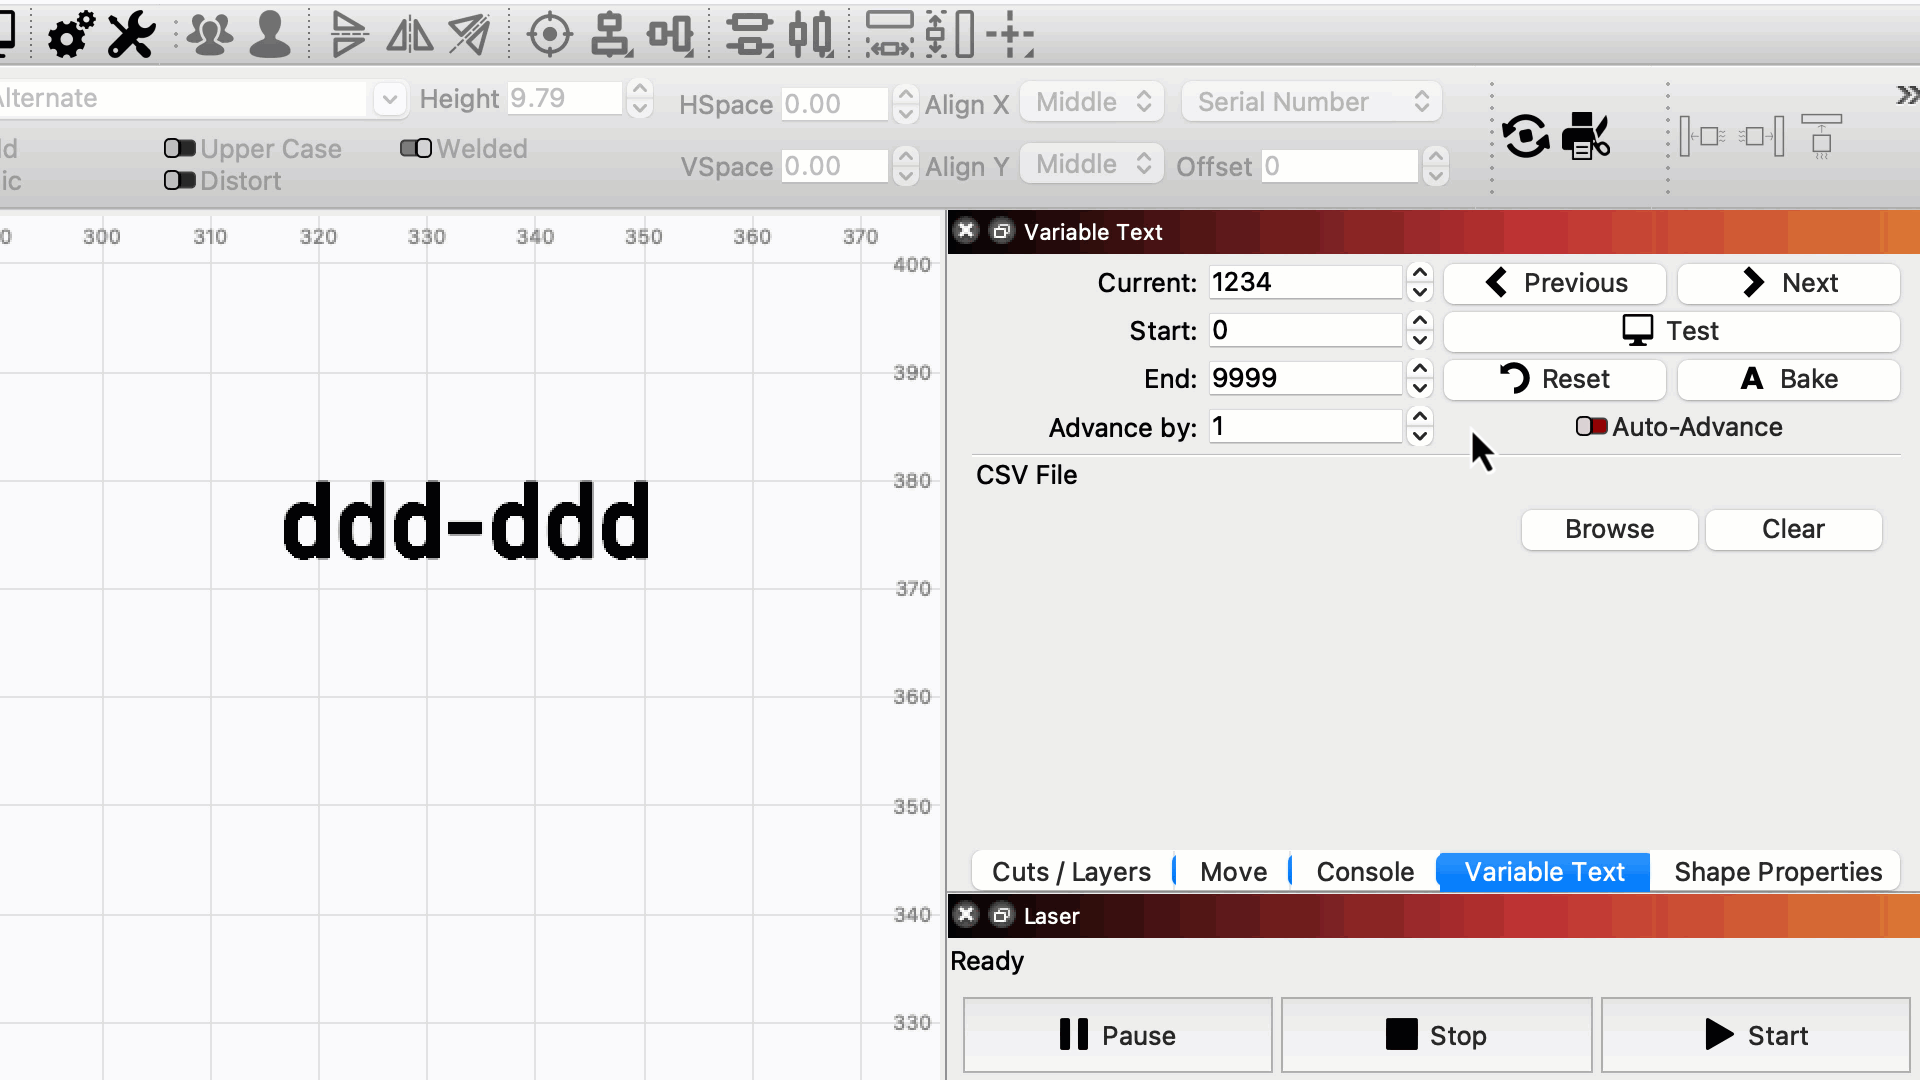Switch to the Cuts / Layers tab
This screenshot has width=1920, height=1080.
coord(1071,872)
